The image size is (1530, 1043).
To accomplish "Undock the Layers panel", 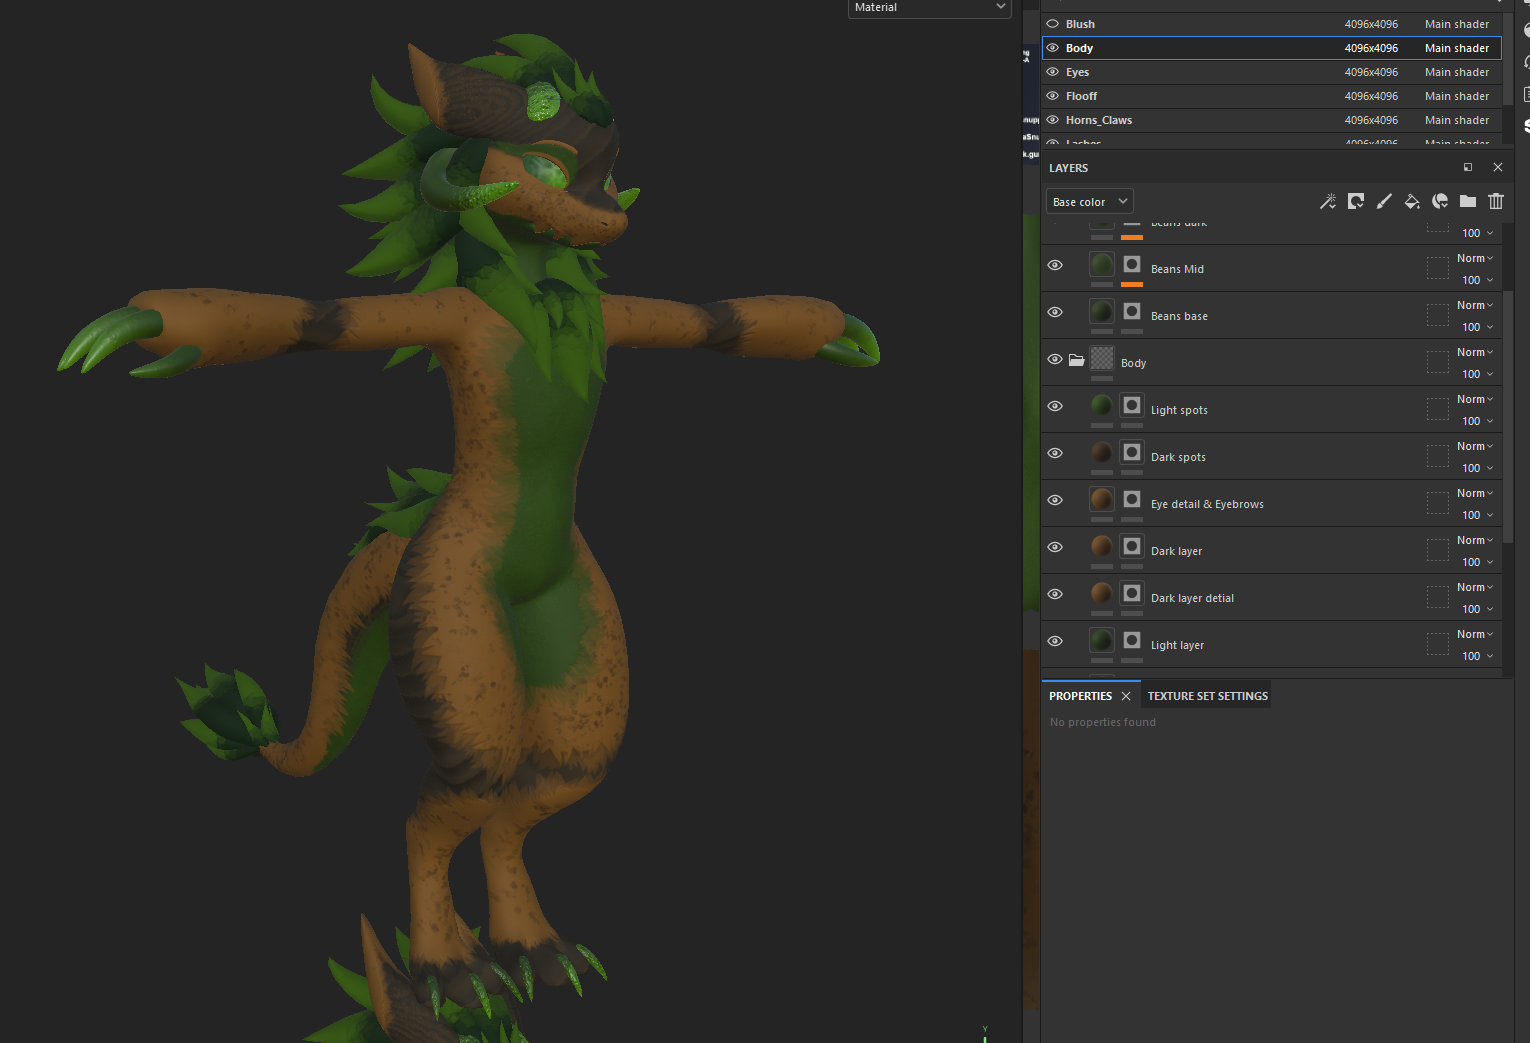I will (x=1468, y=167).
